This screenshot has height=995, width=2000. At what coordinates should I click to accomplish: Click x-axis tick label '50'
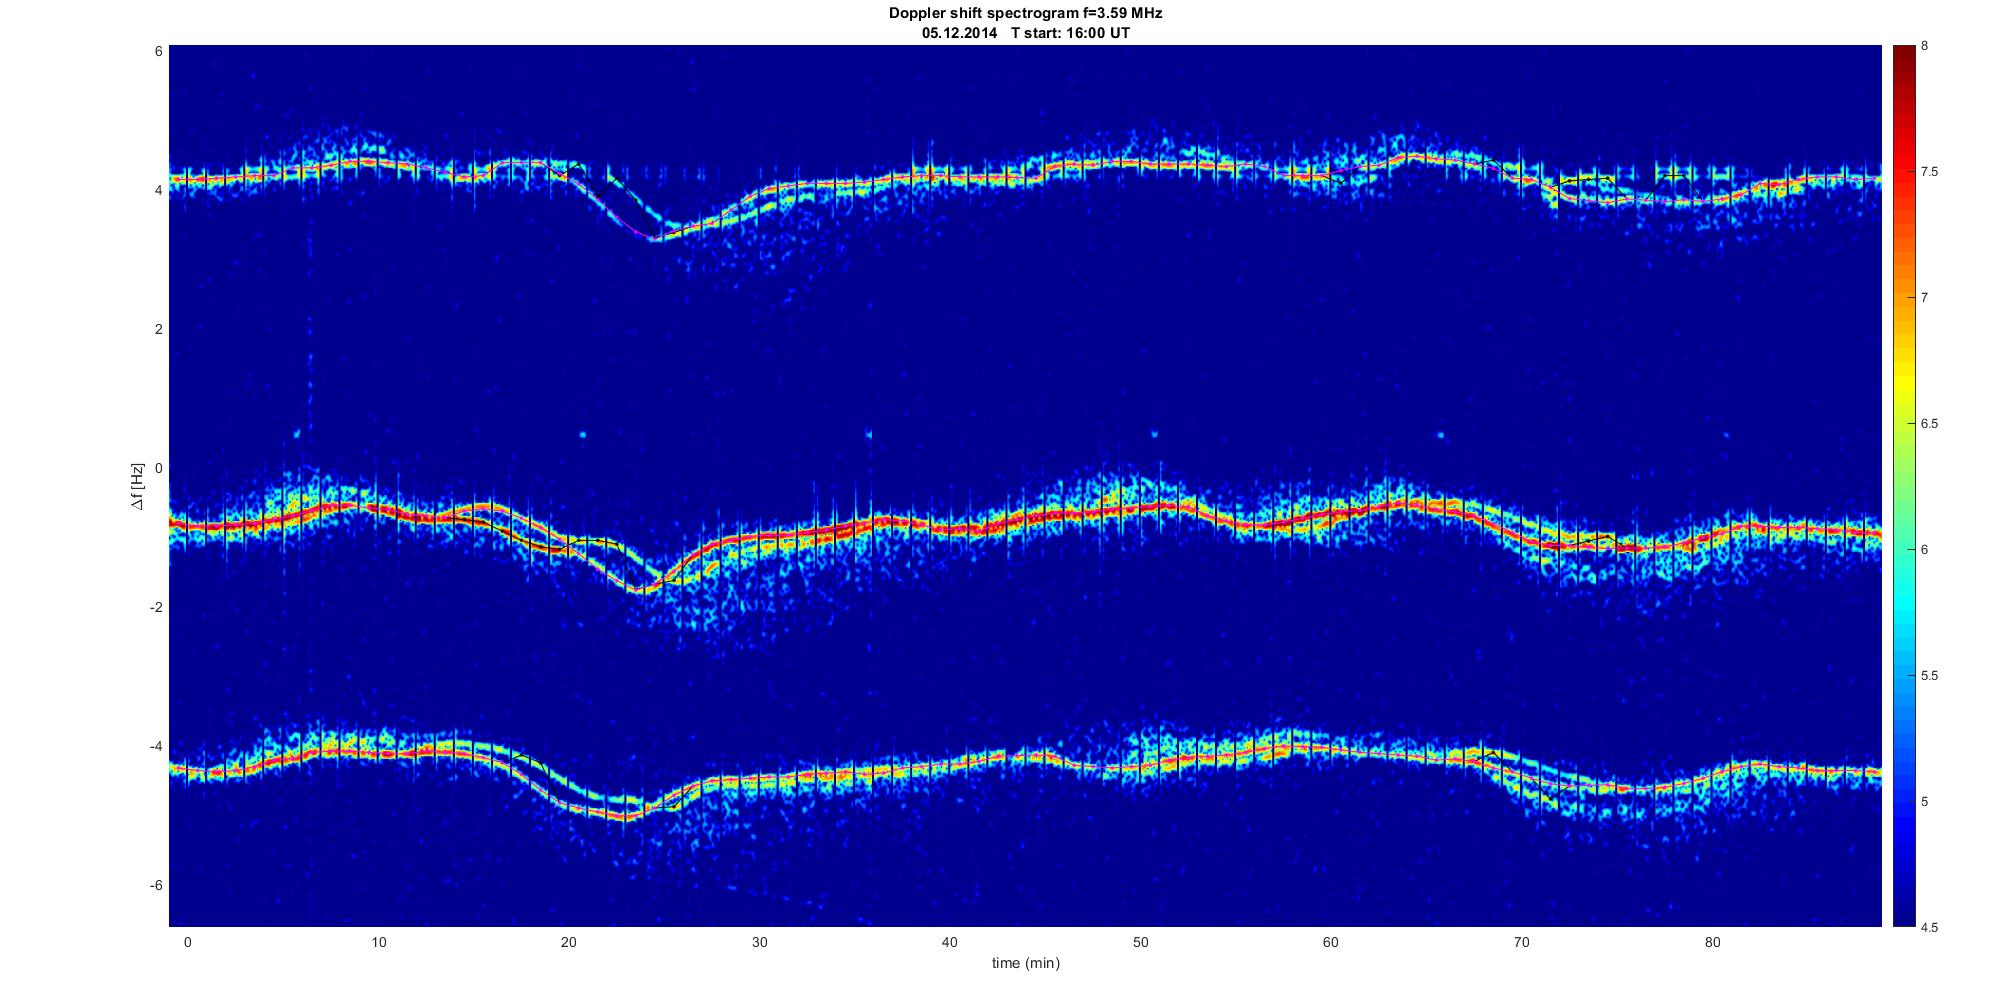(x=1140, y=942)
